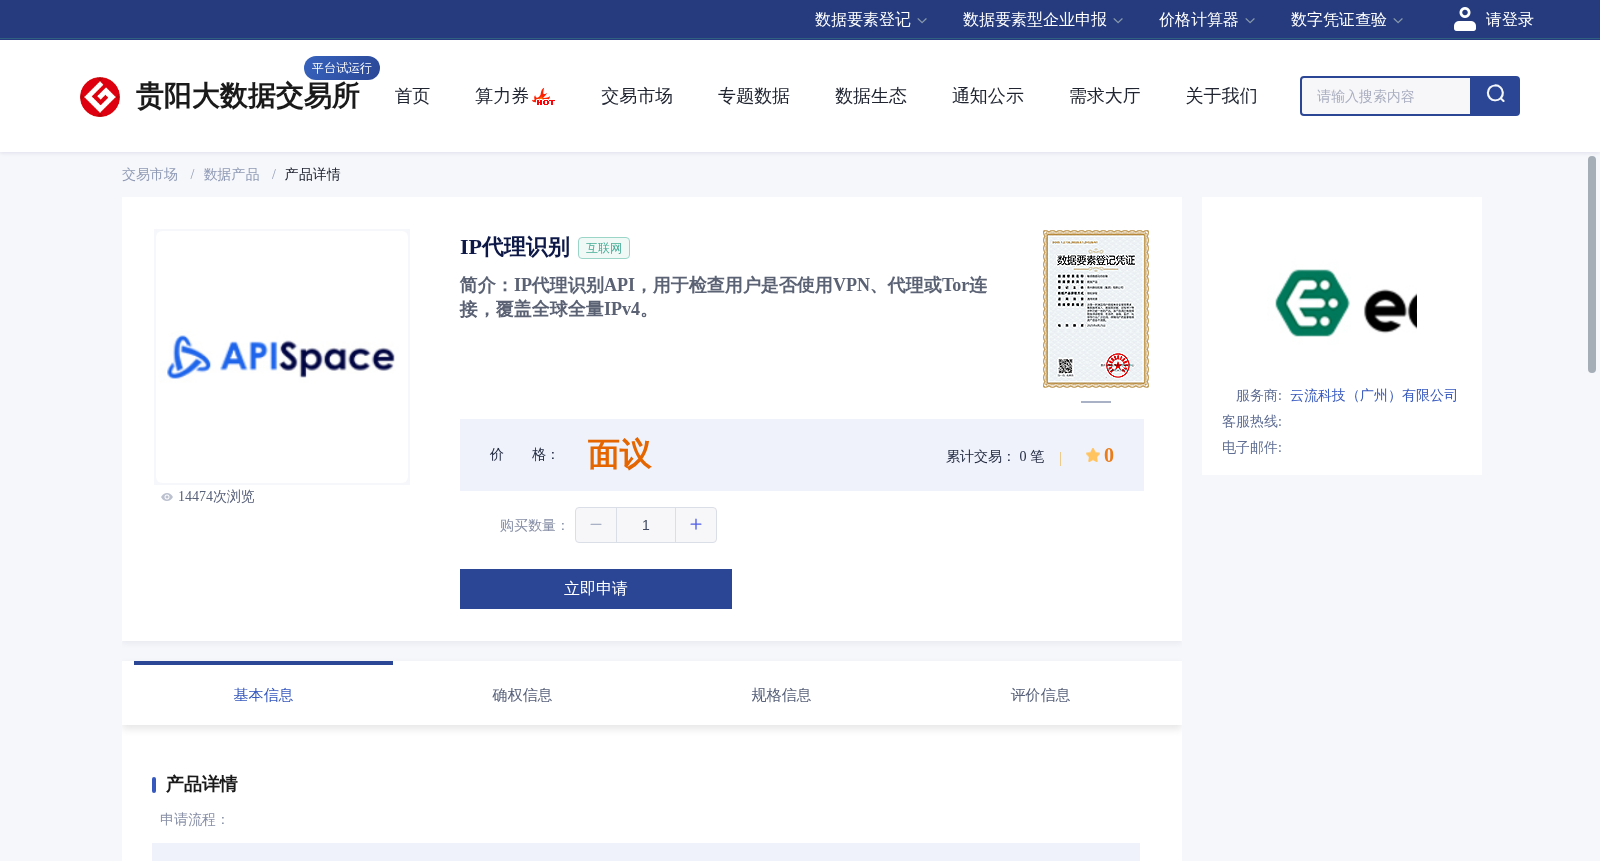
Task: Increase purchase quantity with plus button
Action: pyautogui.click(x=696, y=525)
